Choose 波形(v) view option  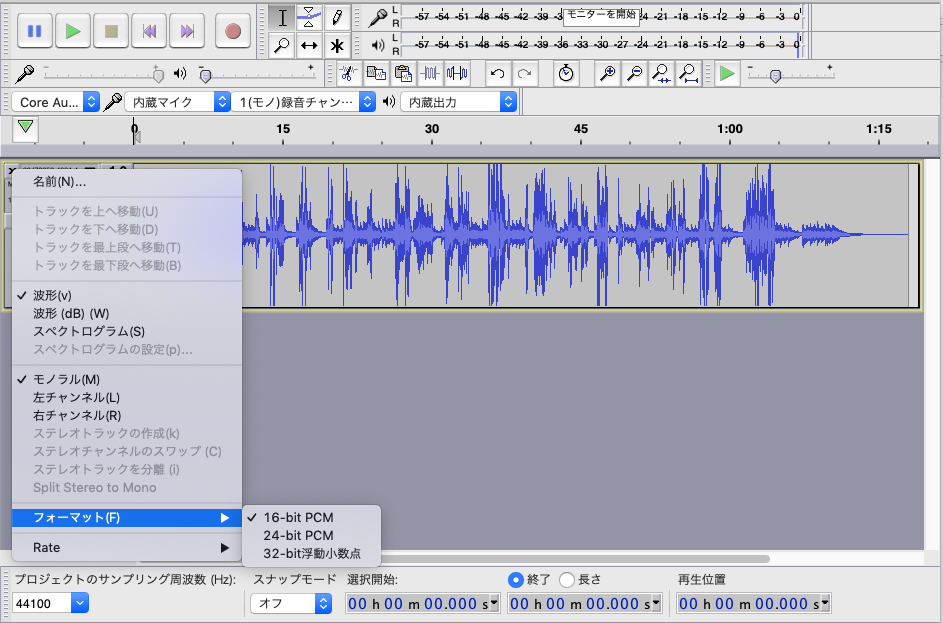coord(127,295)
